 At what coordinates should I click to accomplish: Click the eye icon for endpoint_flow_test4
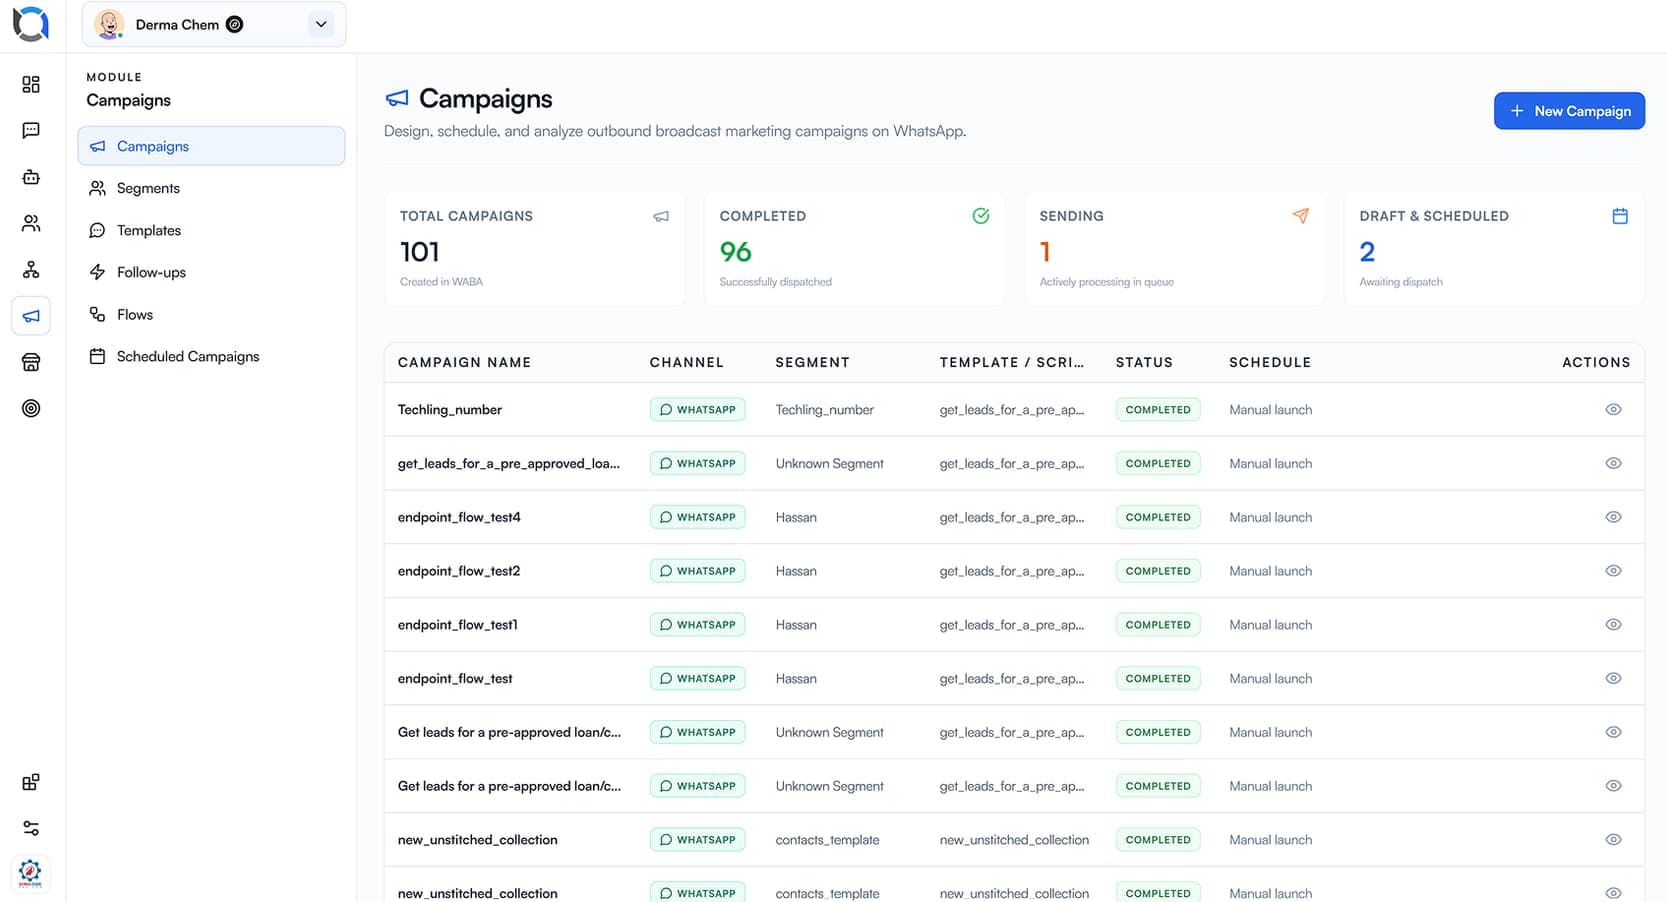[1613, 517]
